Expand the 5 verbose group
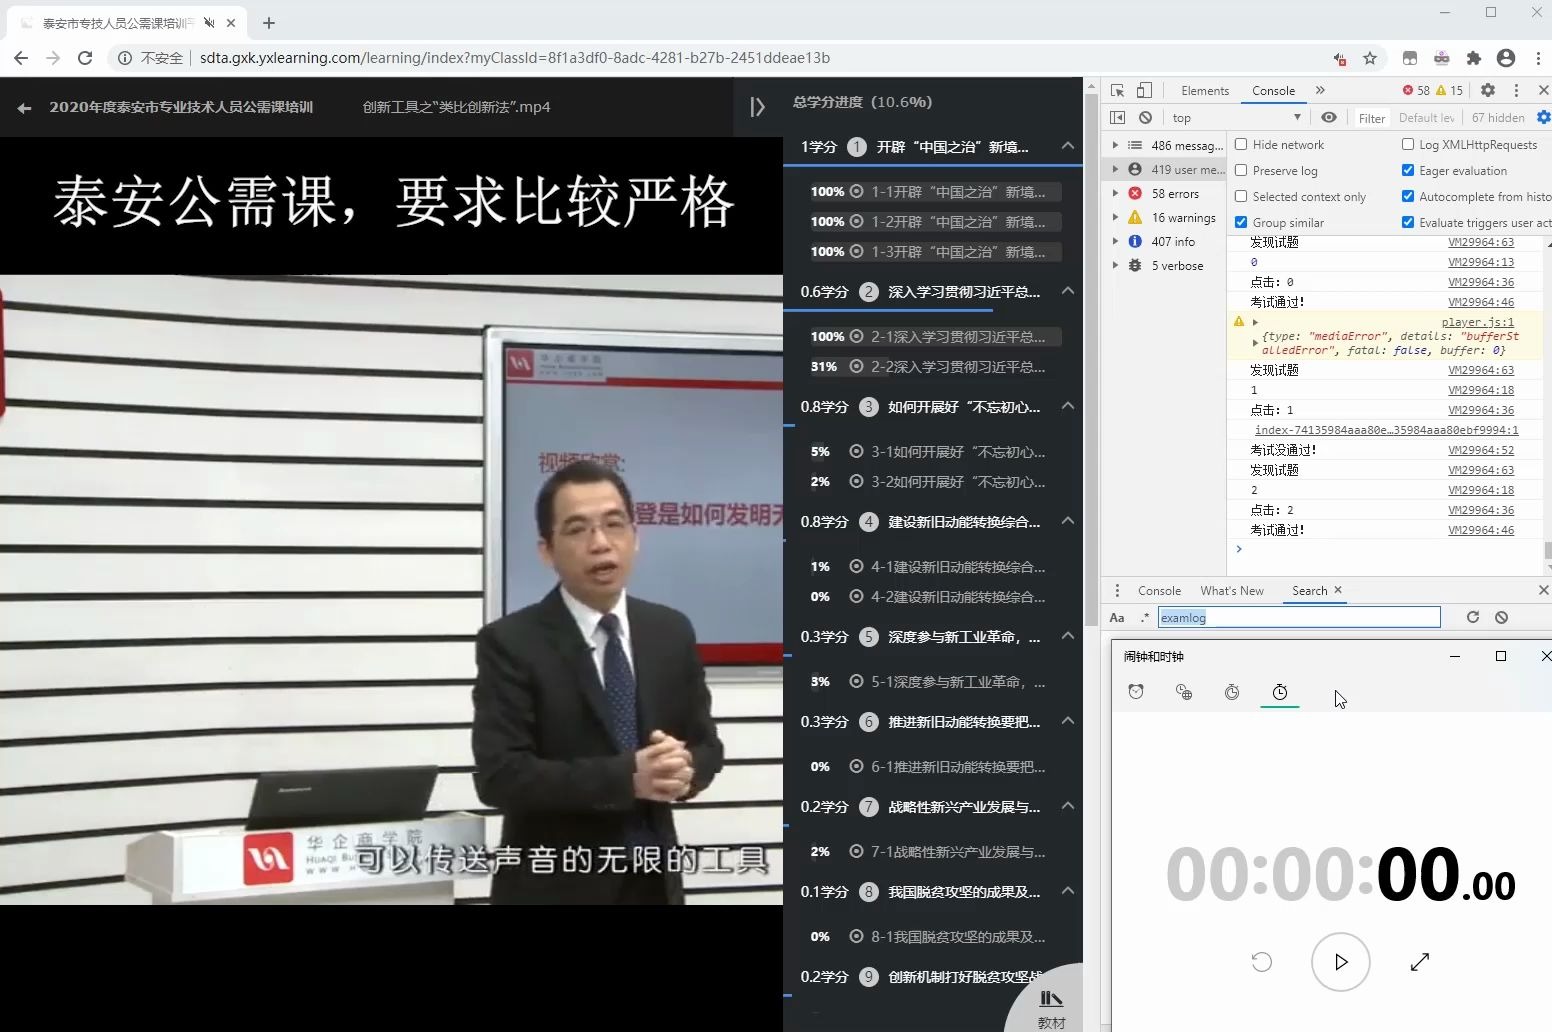Image resolution: width=1552 pixels, height=1032 pixels. pos(1115,265)
